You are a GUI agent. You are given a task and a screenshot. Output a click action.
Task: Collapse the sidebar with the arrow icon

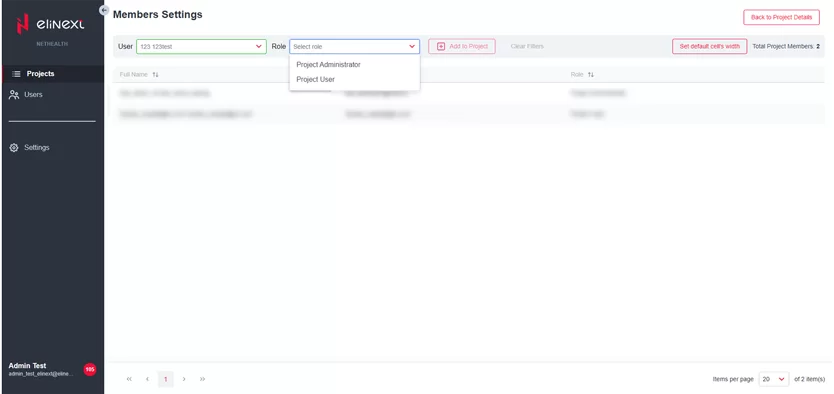click(104, 10)
